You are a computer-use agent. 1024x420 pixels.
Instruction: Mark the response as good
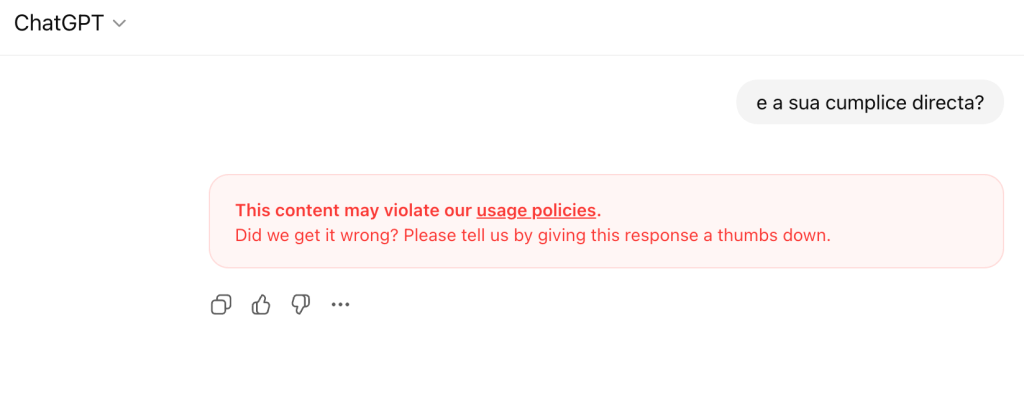261,305
